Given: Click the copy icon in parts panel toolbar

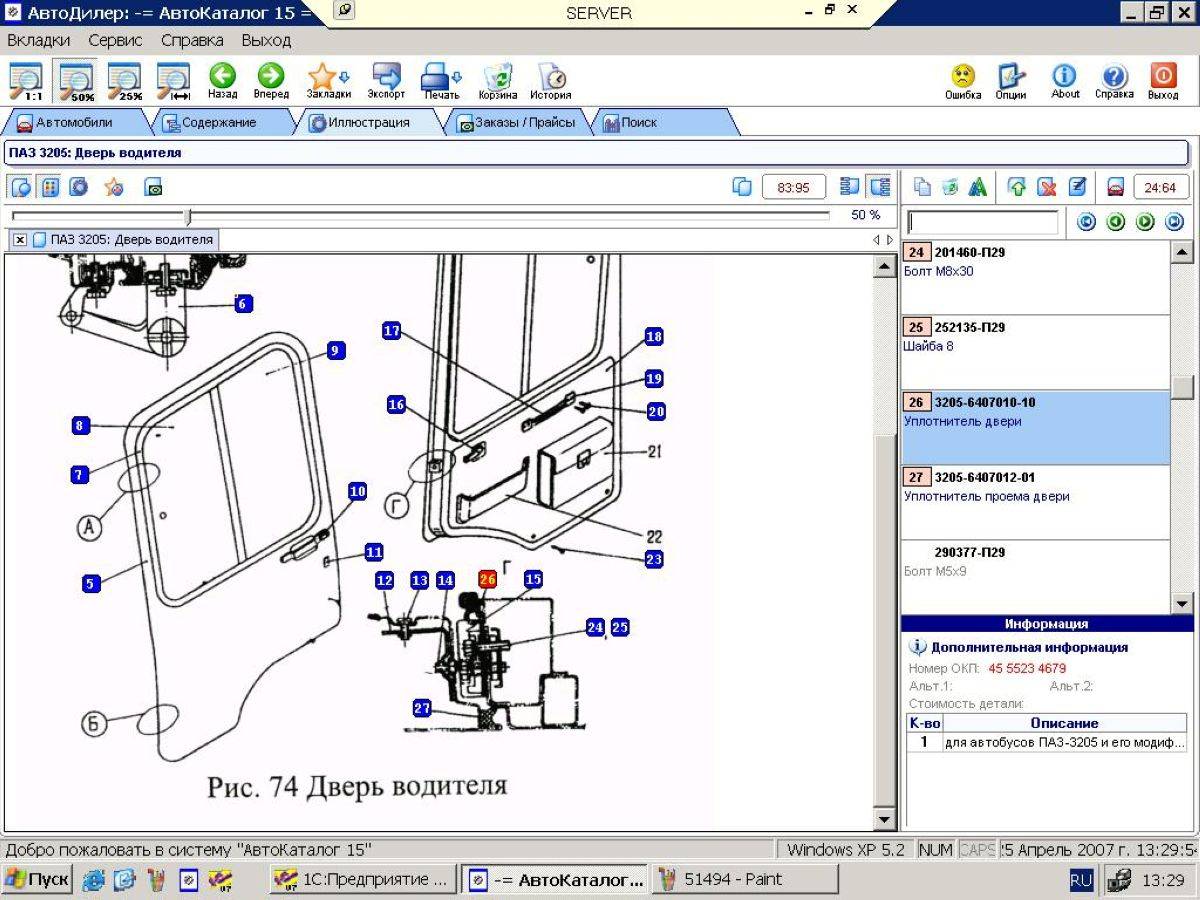Looking at the screenshot, I should [922, 187].
